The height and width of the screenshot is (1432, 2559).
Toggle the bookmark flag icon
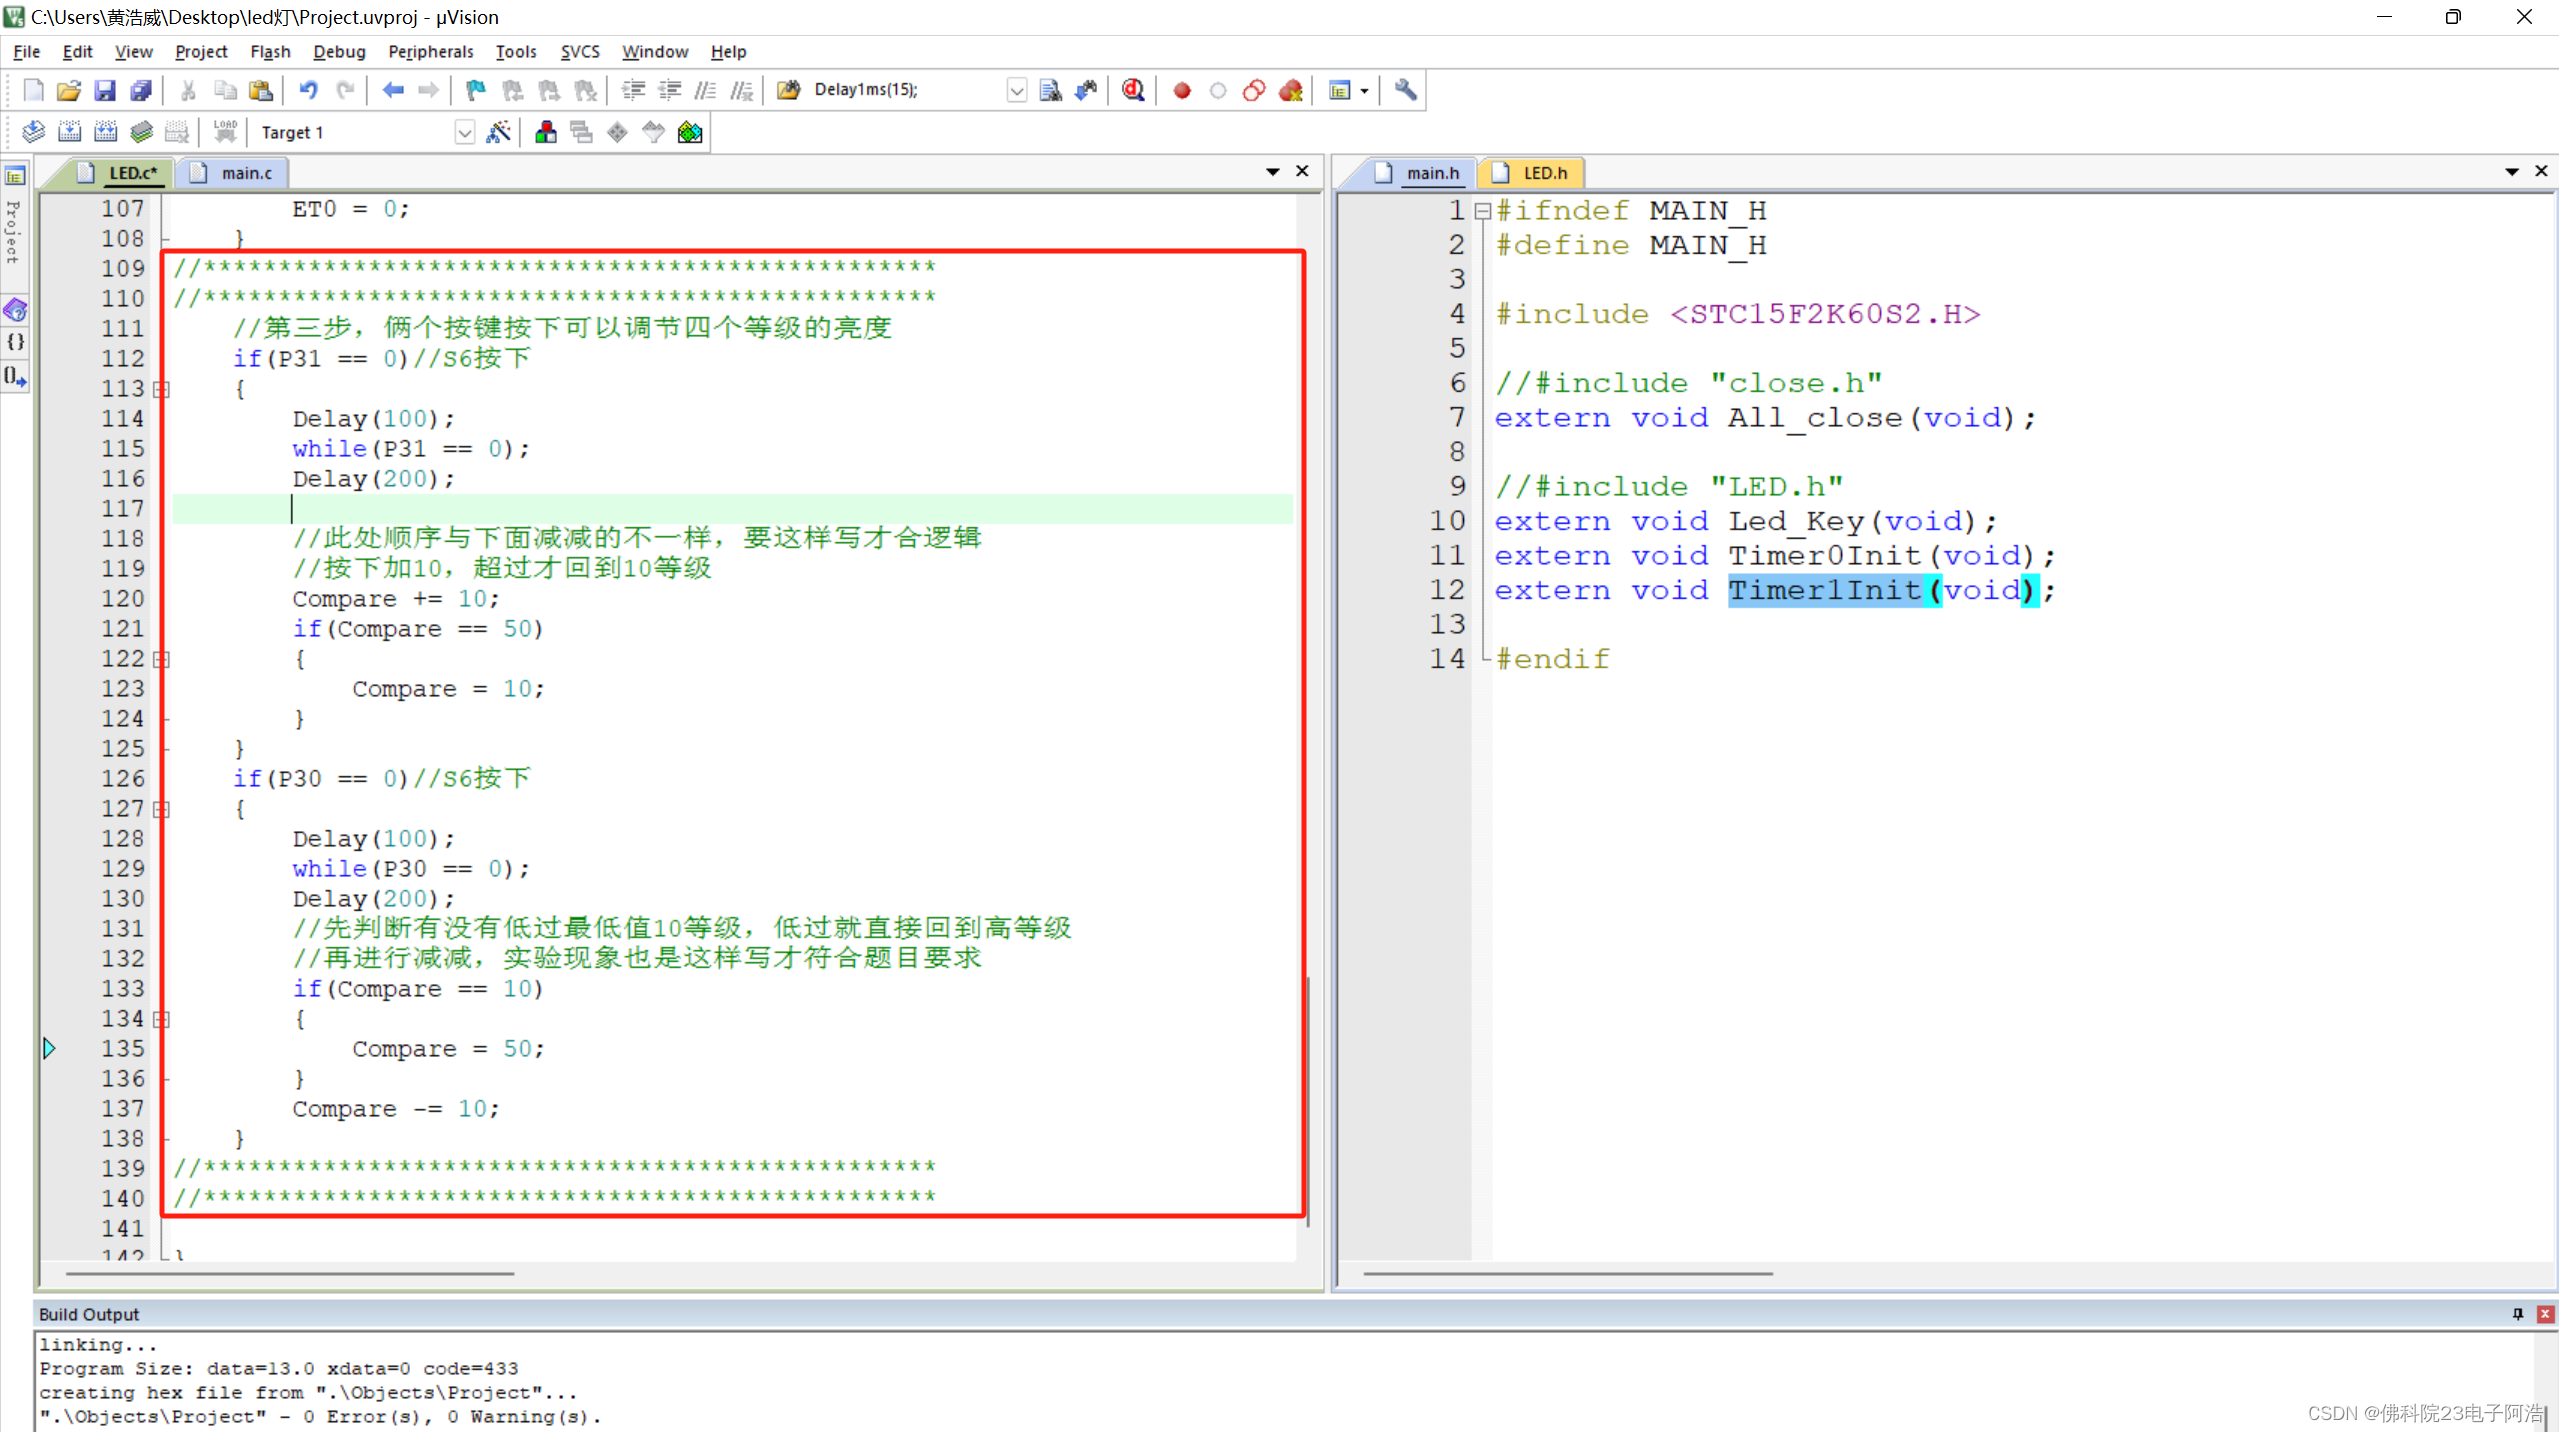point(476,91)
